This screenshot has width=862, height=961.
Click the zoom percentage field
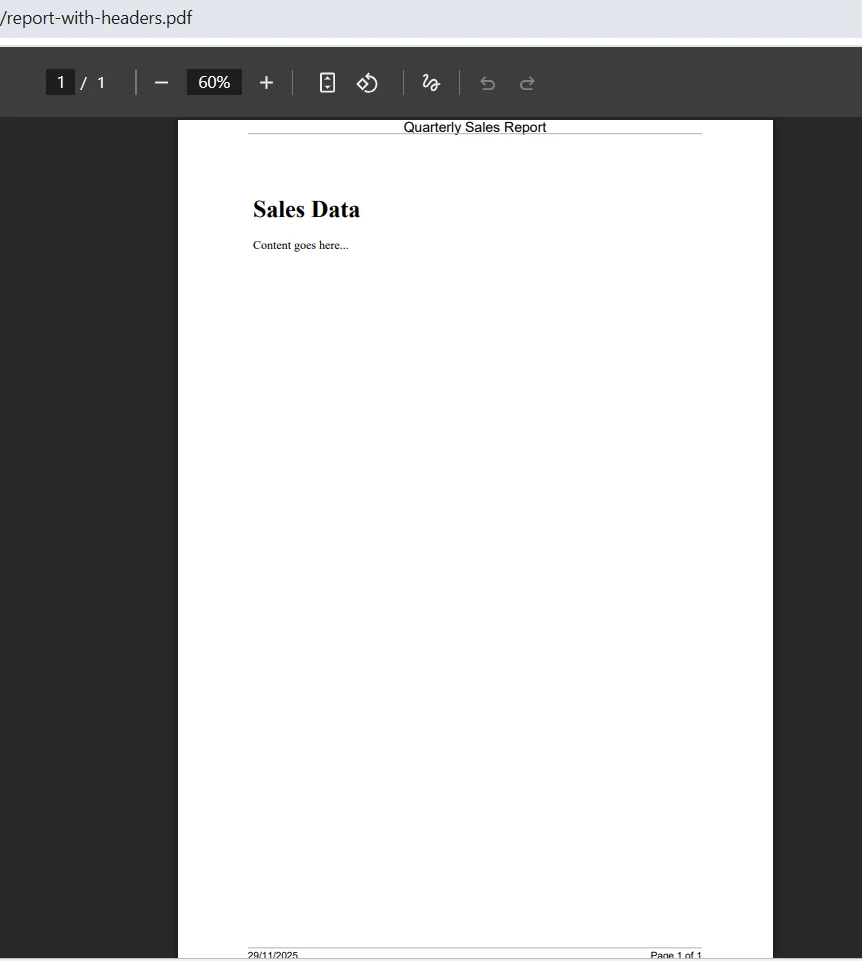pos(213,82)
